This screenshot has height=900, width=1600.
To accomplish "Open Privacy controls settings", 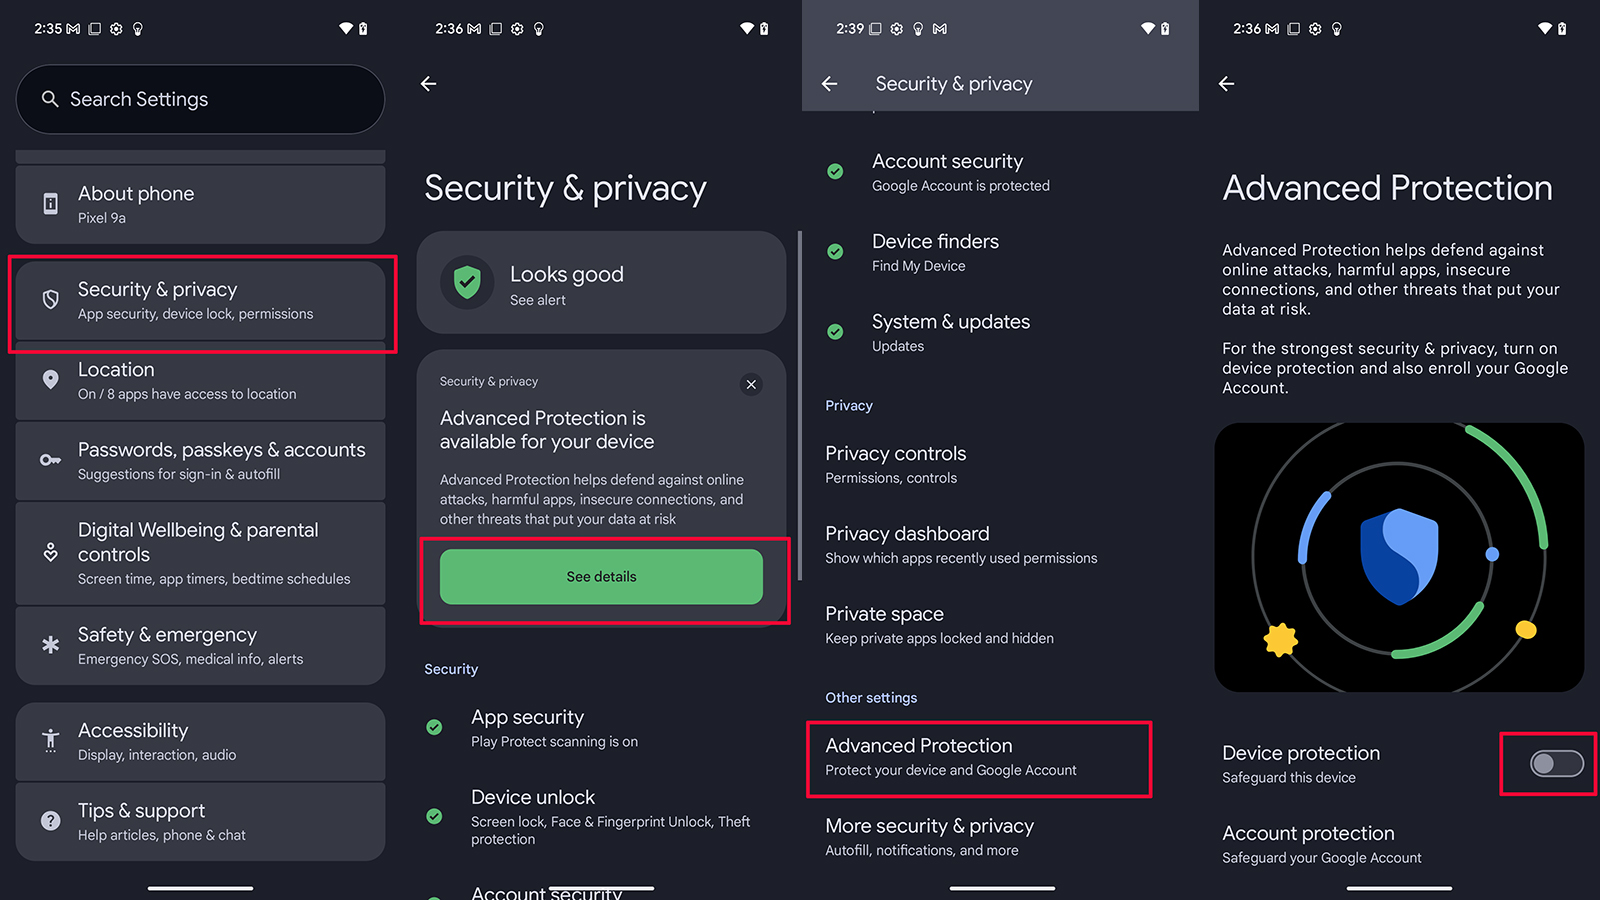I will (x=895, y=464).
